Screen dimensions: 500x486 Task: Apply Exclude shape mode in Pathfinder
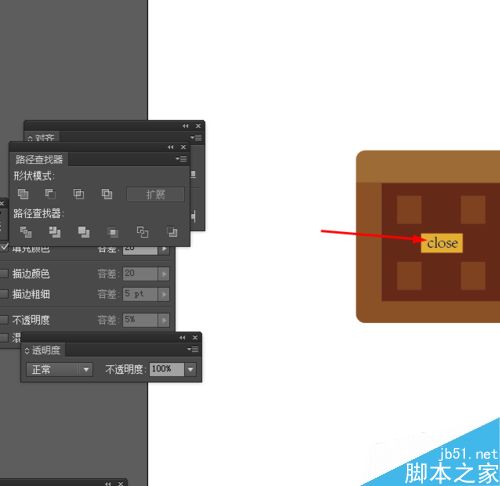(x=107, y=194)
